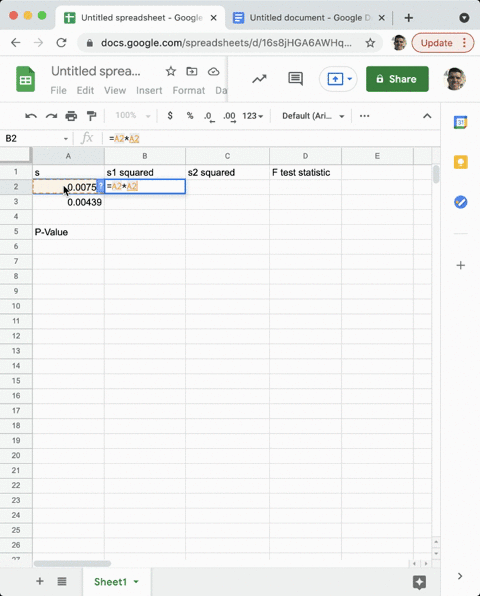Open the All Sheets list icon

click(62, 581)
